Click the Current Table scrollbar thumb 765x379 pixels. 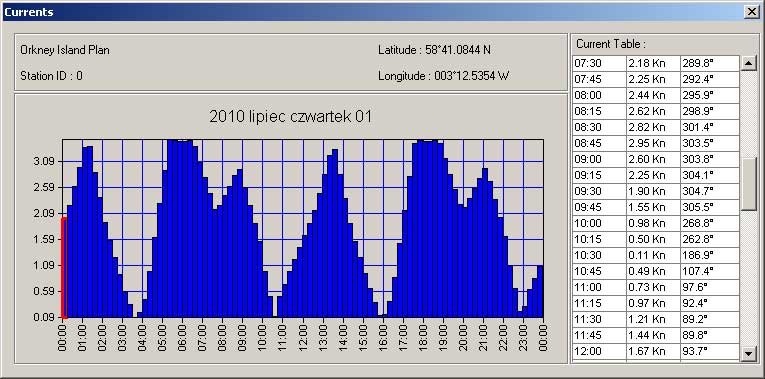[x=748, y=184]
